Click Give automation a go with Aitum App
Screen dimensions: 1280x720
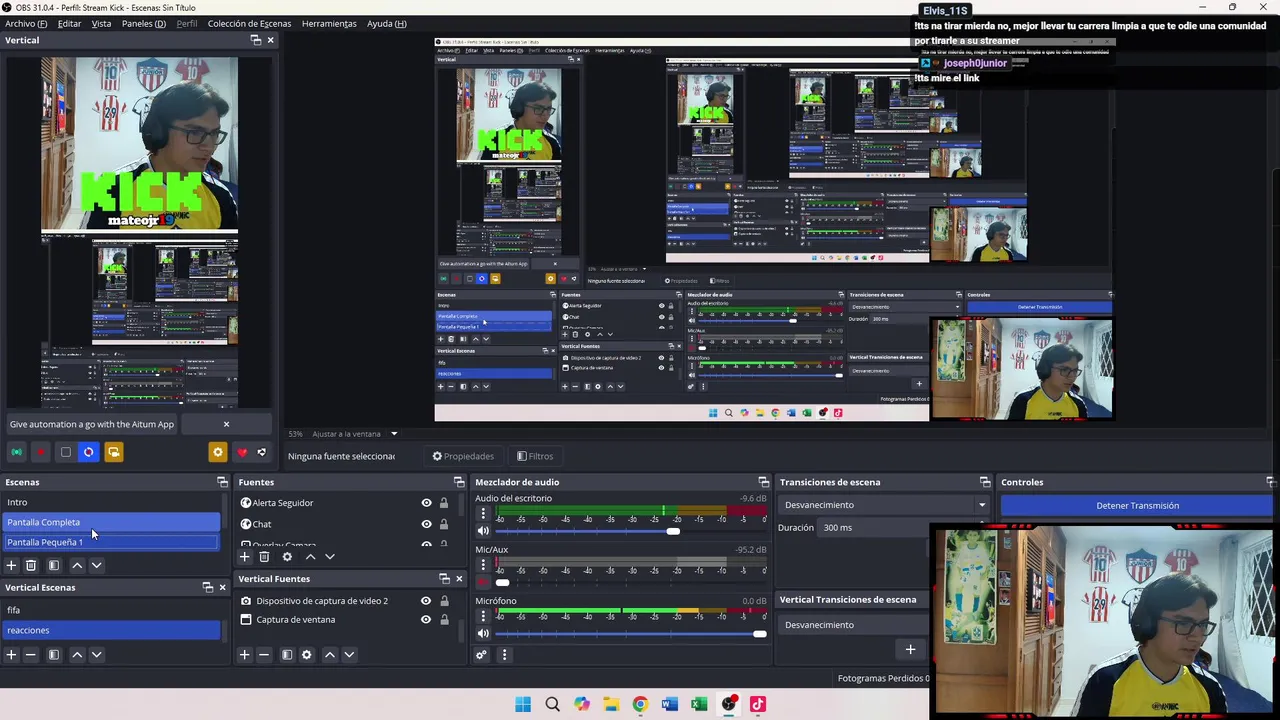click(x=92, y=424)
